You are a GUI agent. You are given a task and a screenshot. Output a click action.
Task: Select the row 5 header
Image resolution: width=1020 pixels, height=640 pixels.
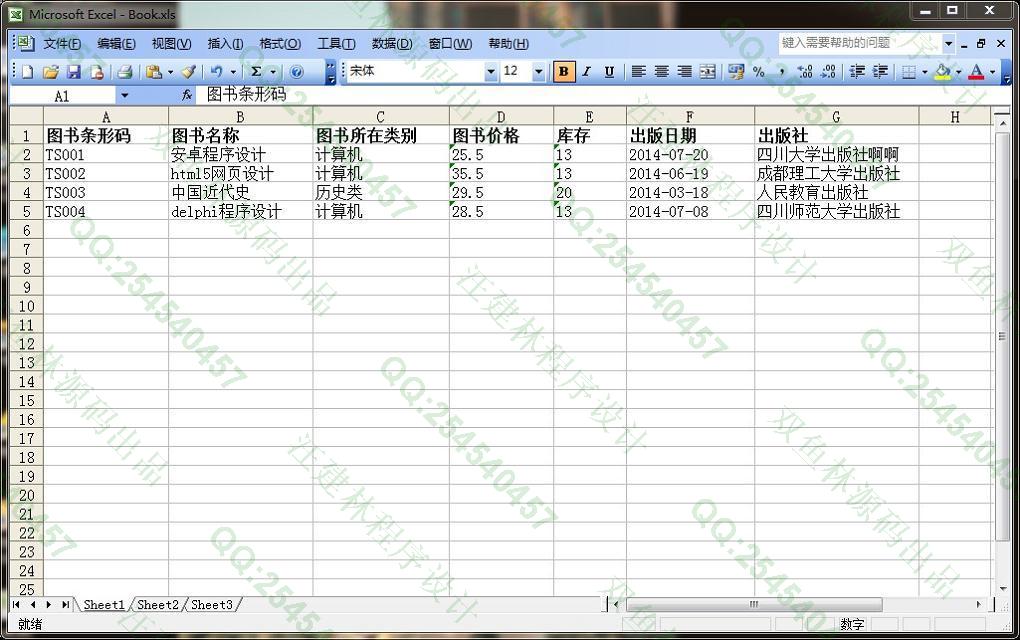click(x=27, y=211)
